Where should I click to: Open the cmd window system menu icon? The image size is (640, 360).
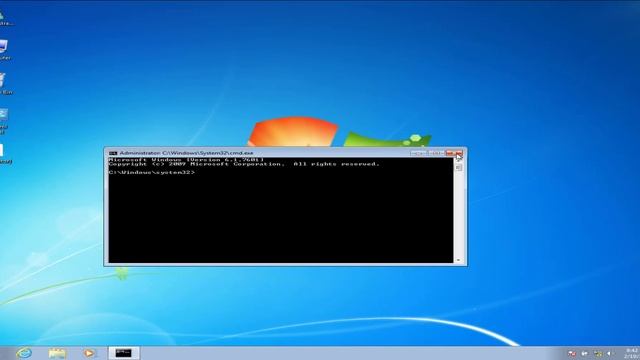[x=113, y=153]
